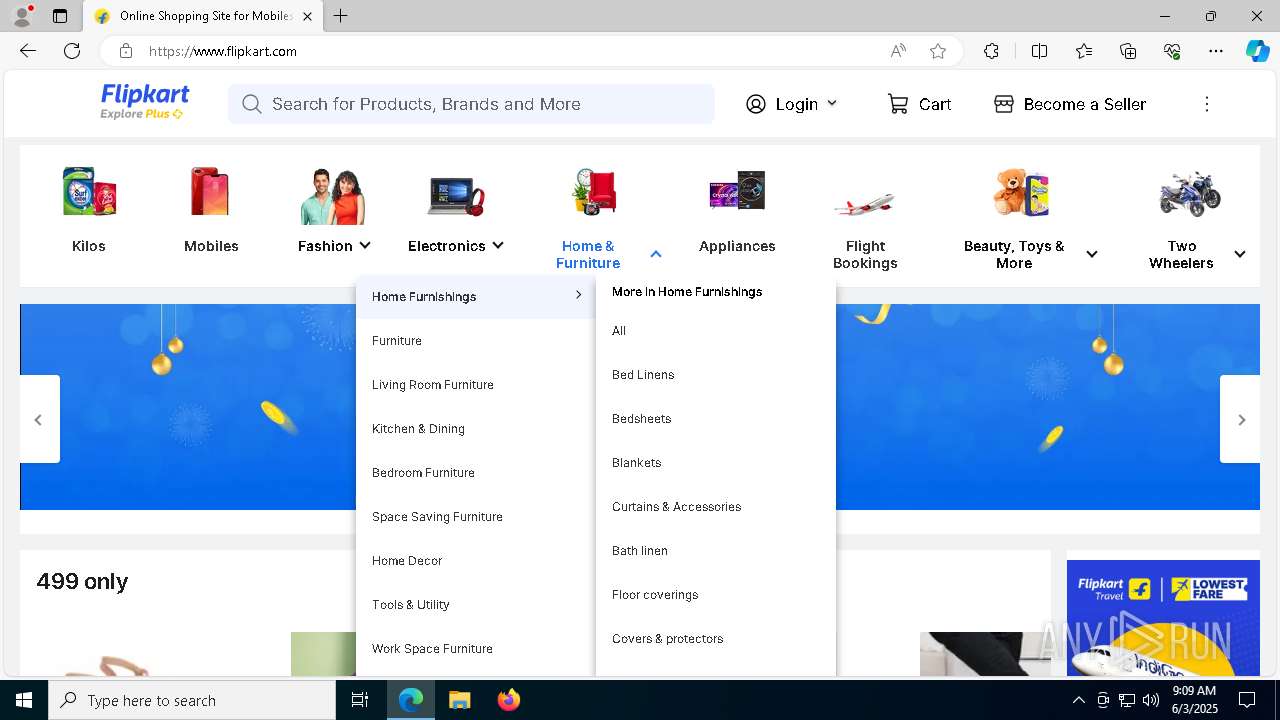Click the browser back arrow

28,51
